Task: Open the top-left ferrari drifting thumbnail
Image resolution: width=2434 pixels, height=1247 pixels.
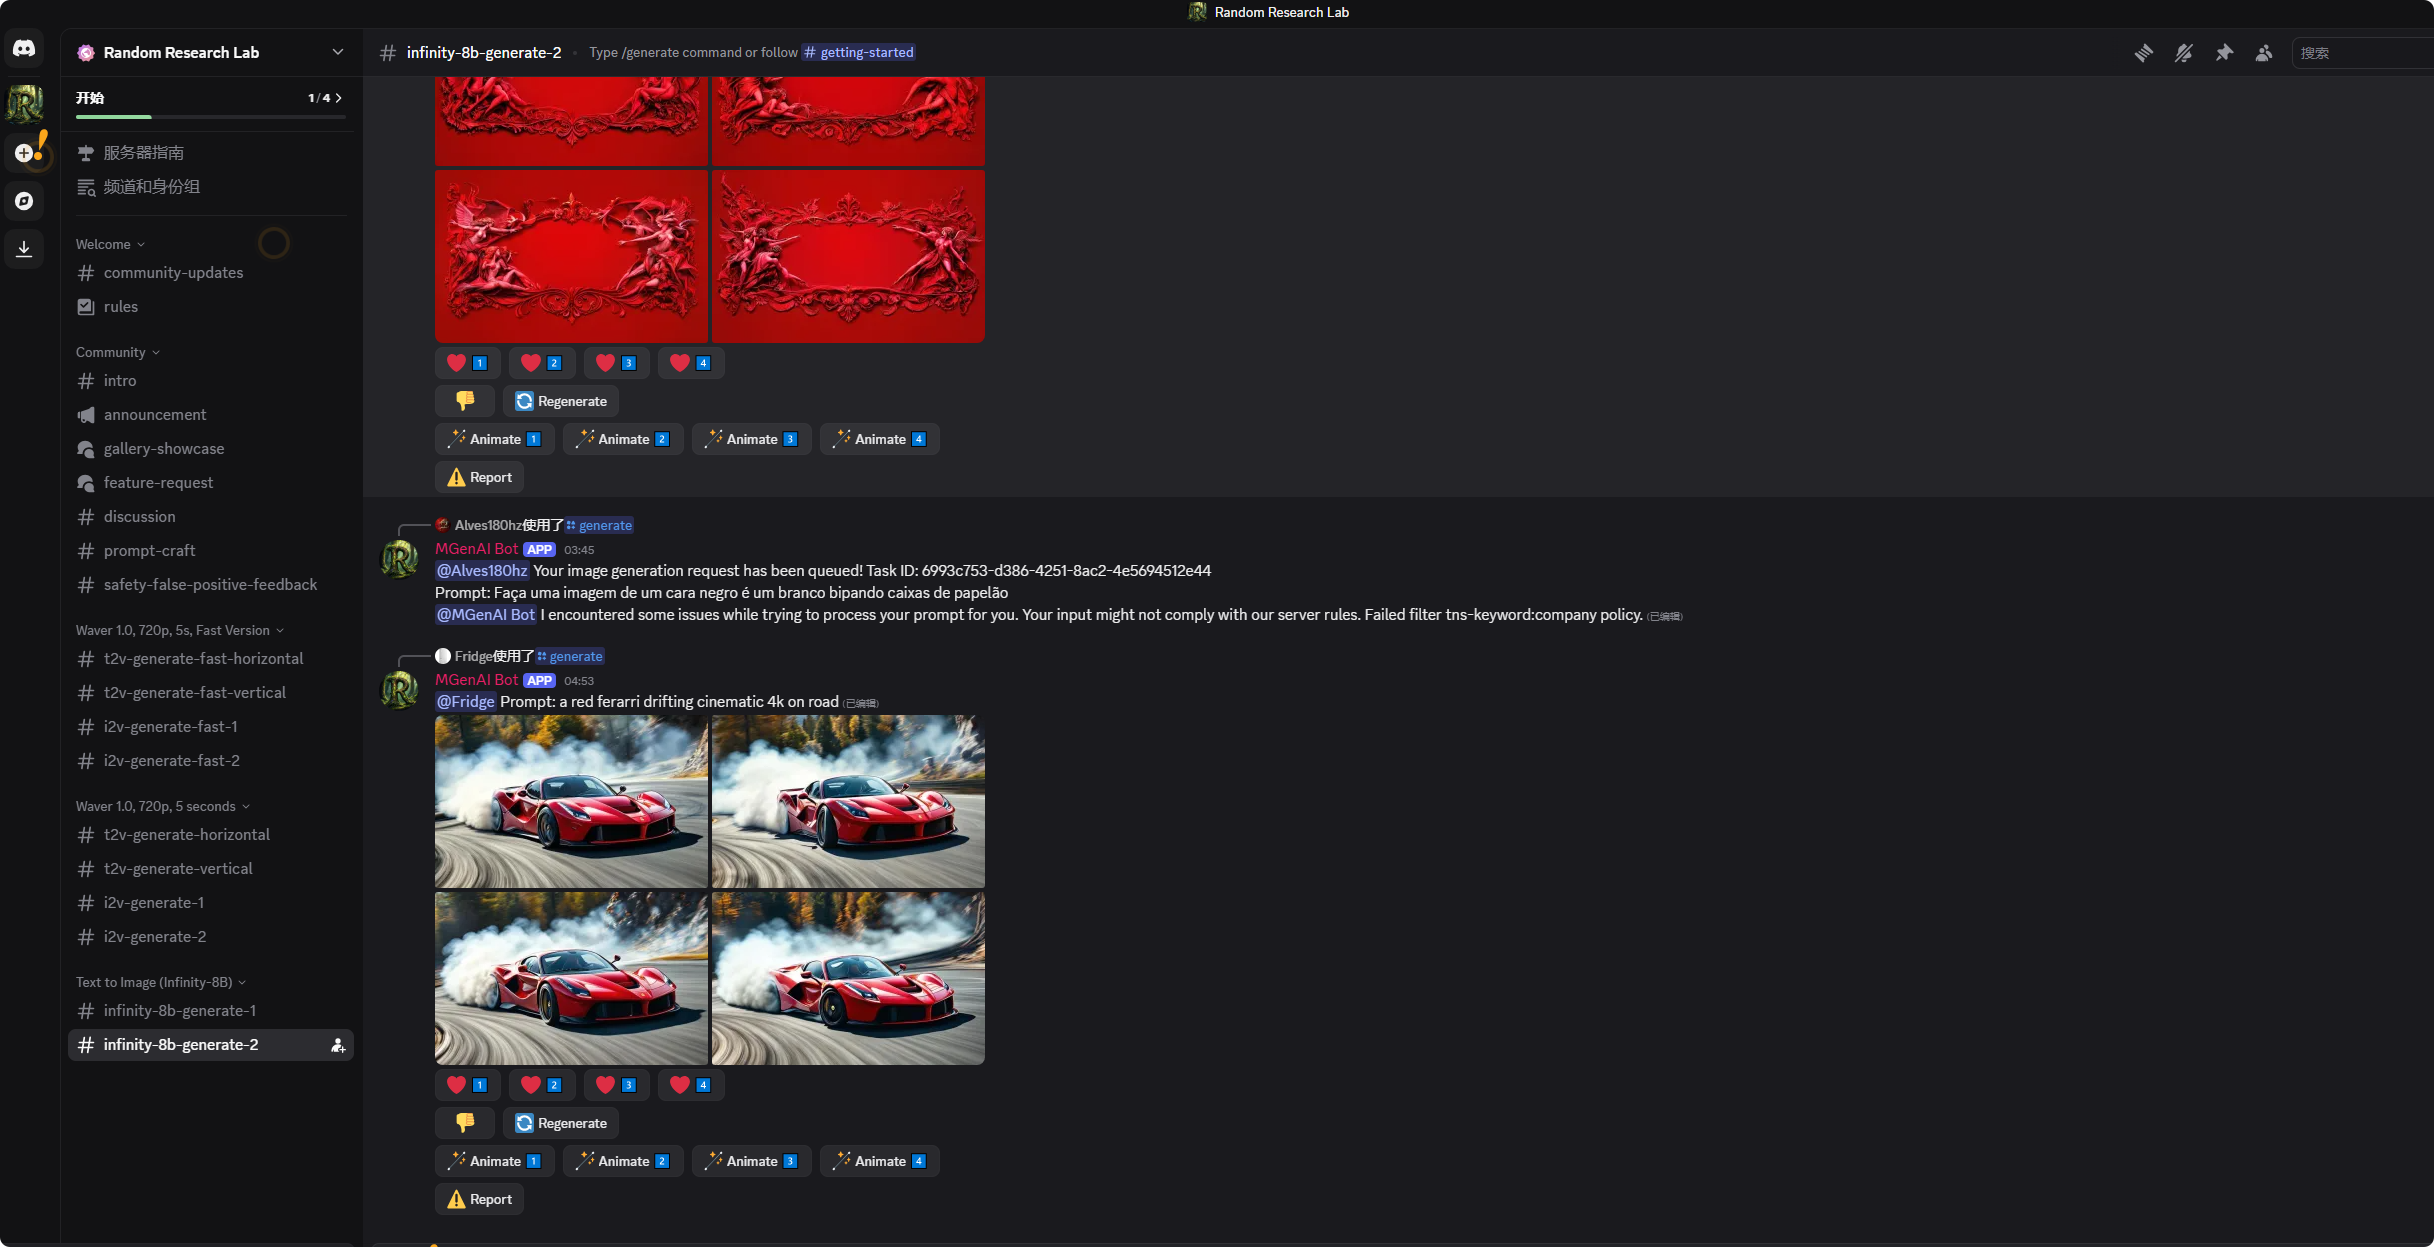Action: 571,801
